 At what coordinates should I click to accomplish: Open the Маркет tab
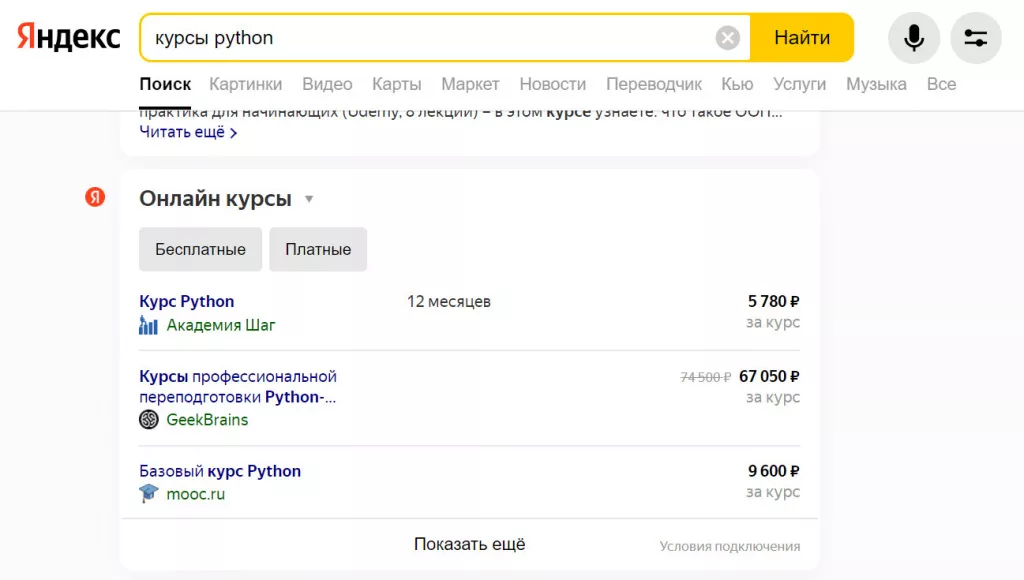coord(470,84)
